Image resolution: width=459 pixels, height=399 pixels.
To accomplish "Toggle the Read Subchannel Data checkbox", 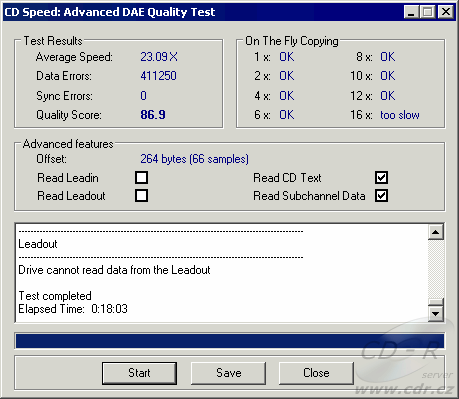I will (x=381, y=196).
